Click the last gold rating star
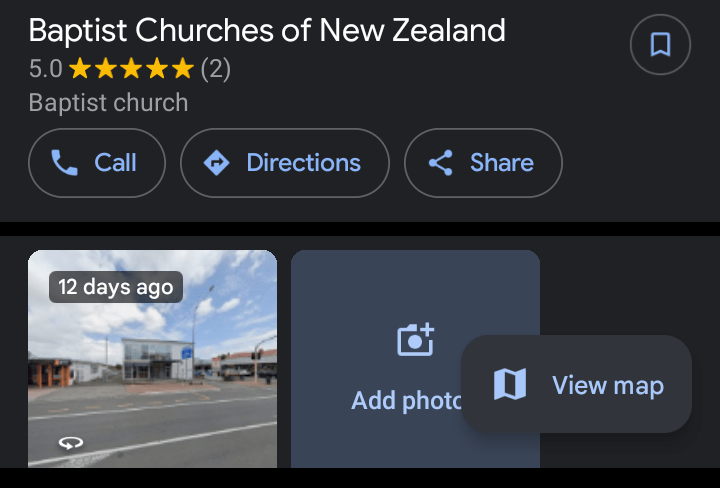The image size is (720, 488). point(182,69)
